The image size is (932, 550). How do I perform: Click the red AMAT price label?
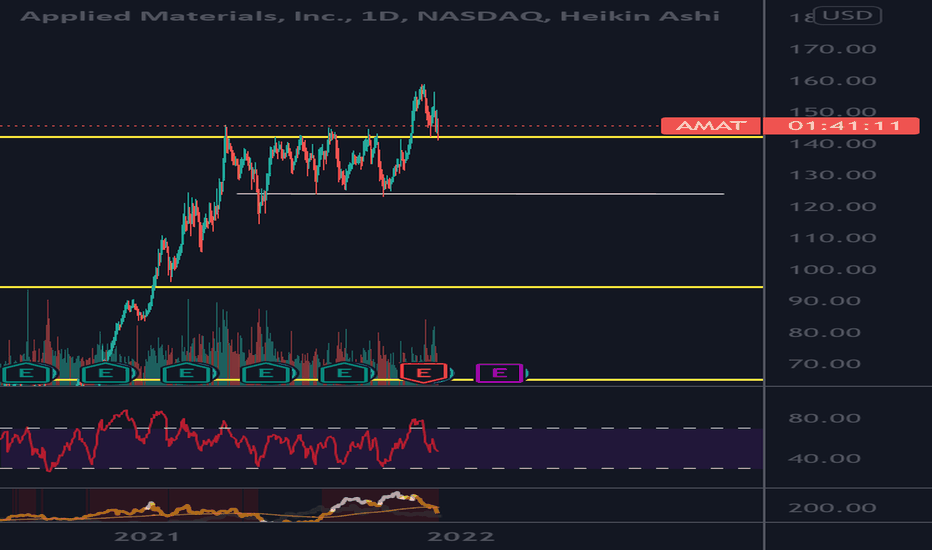711,125
